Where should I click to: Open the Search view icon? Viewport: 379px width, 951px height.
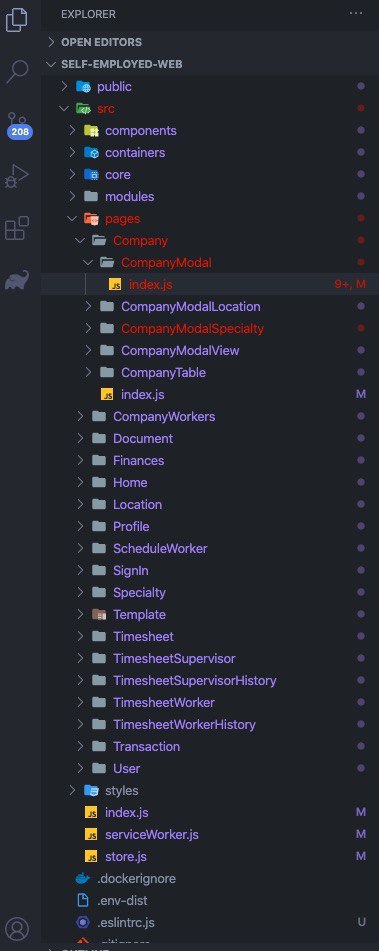pyautogui.click(x=17, y=72)
